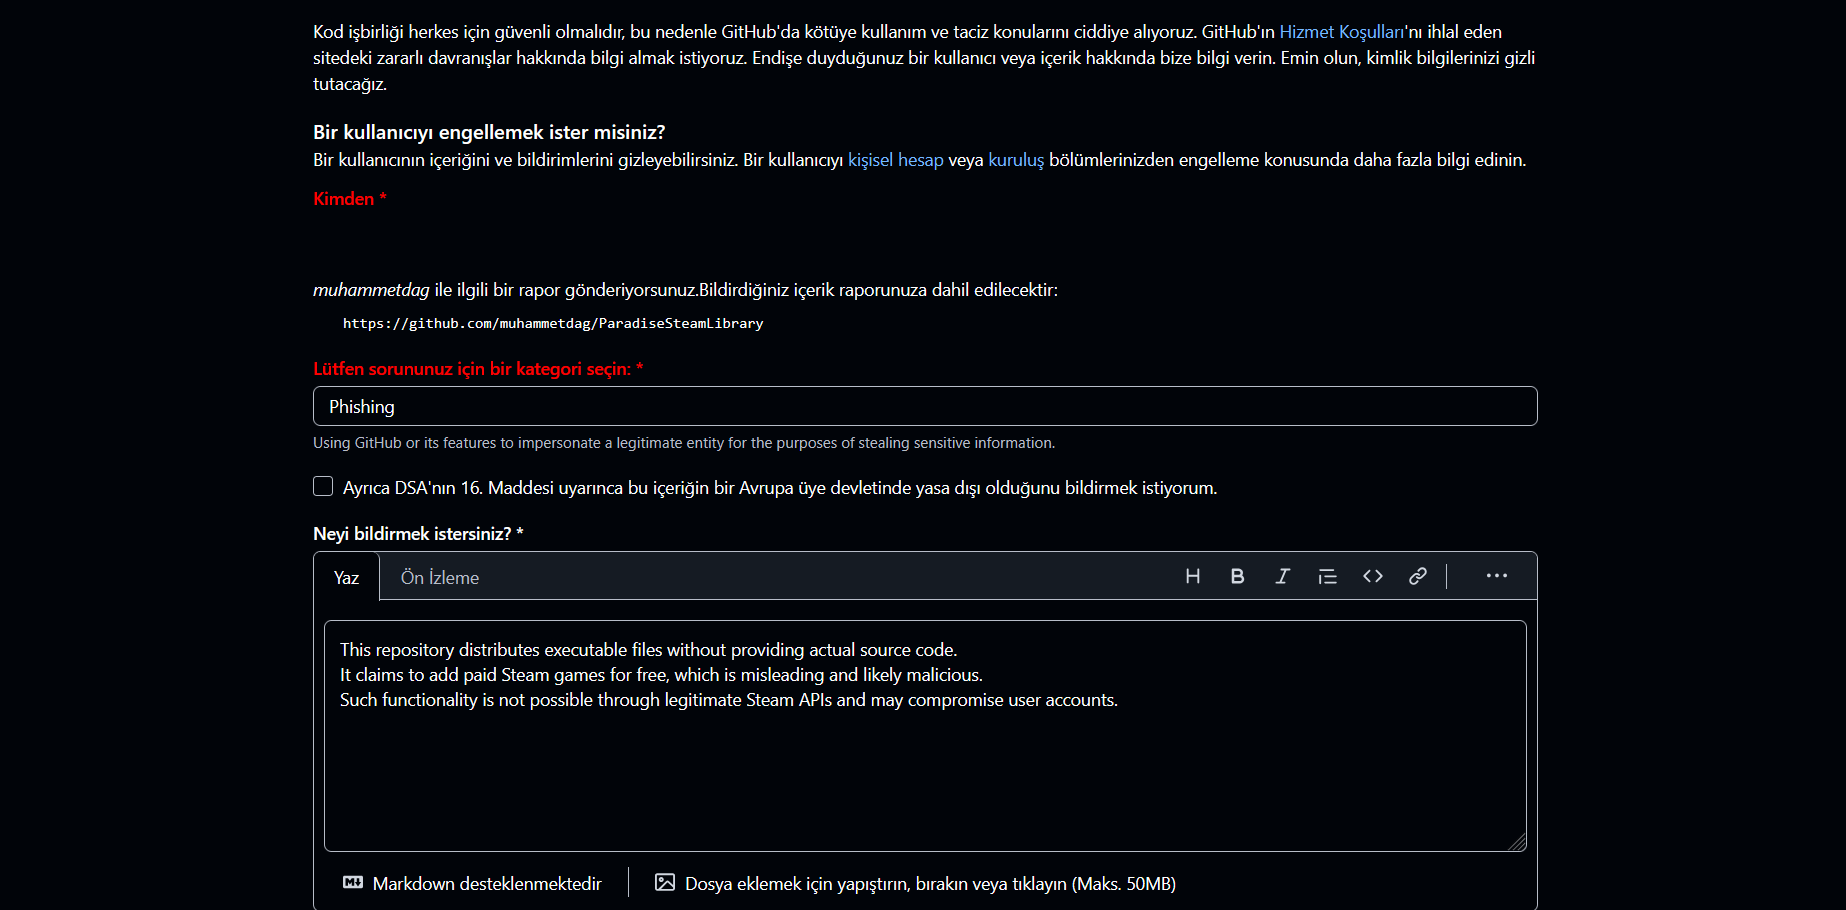Click the Lütfen sorununuz için kategori label
This screenshot has width=1846, height=910.
(x=478, y=369)
